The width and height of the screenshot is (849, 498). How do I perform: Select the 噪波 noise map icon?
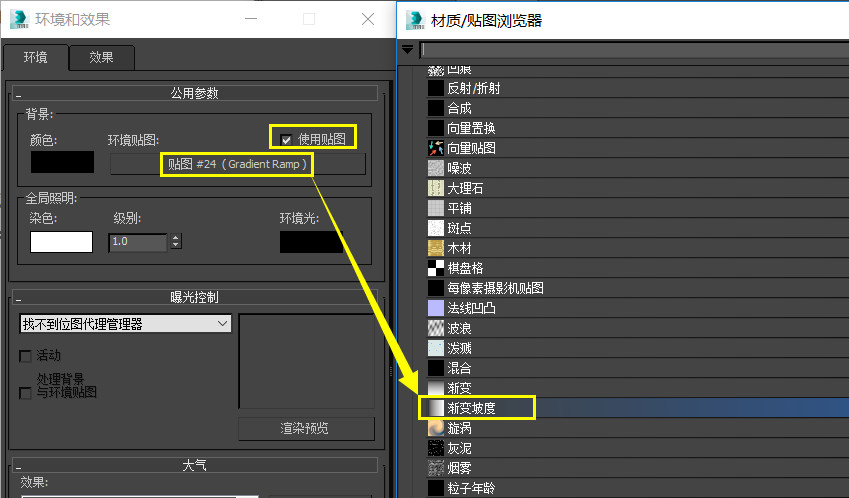pyautogui.click(x=436, y=168)
